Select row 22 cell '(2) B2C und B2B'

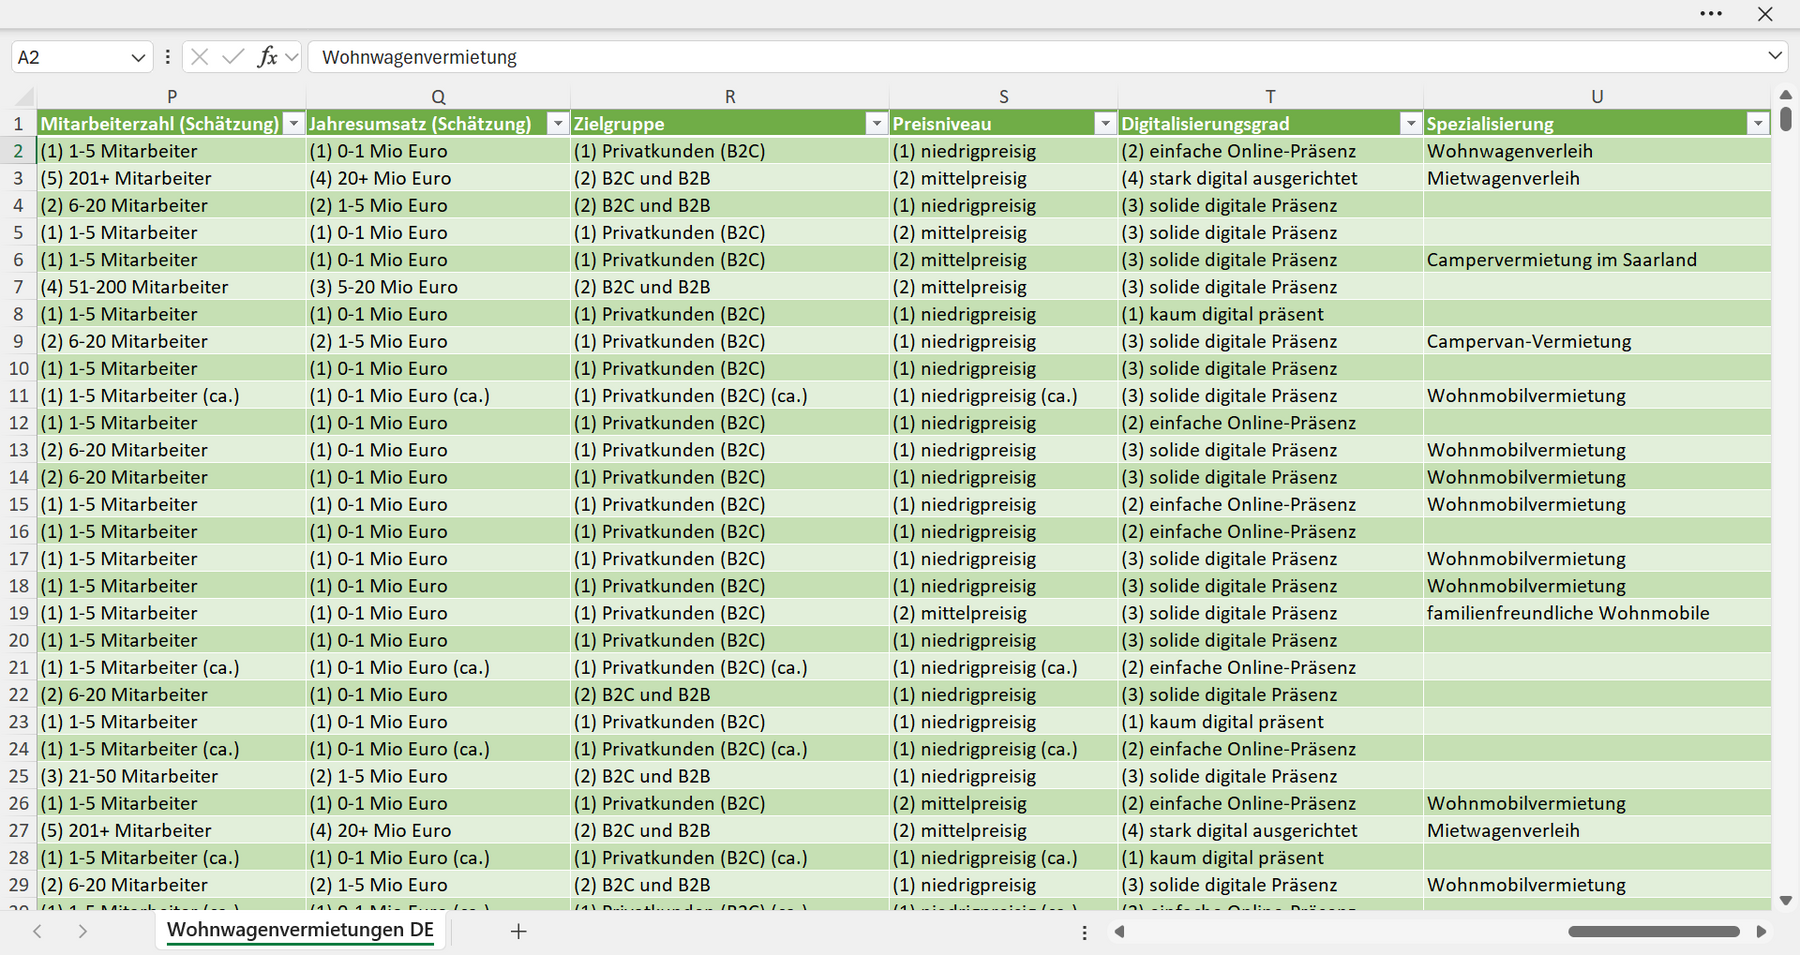[x=730, y=695]
